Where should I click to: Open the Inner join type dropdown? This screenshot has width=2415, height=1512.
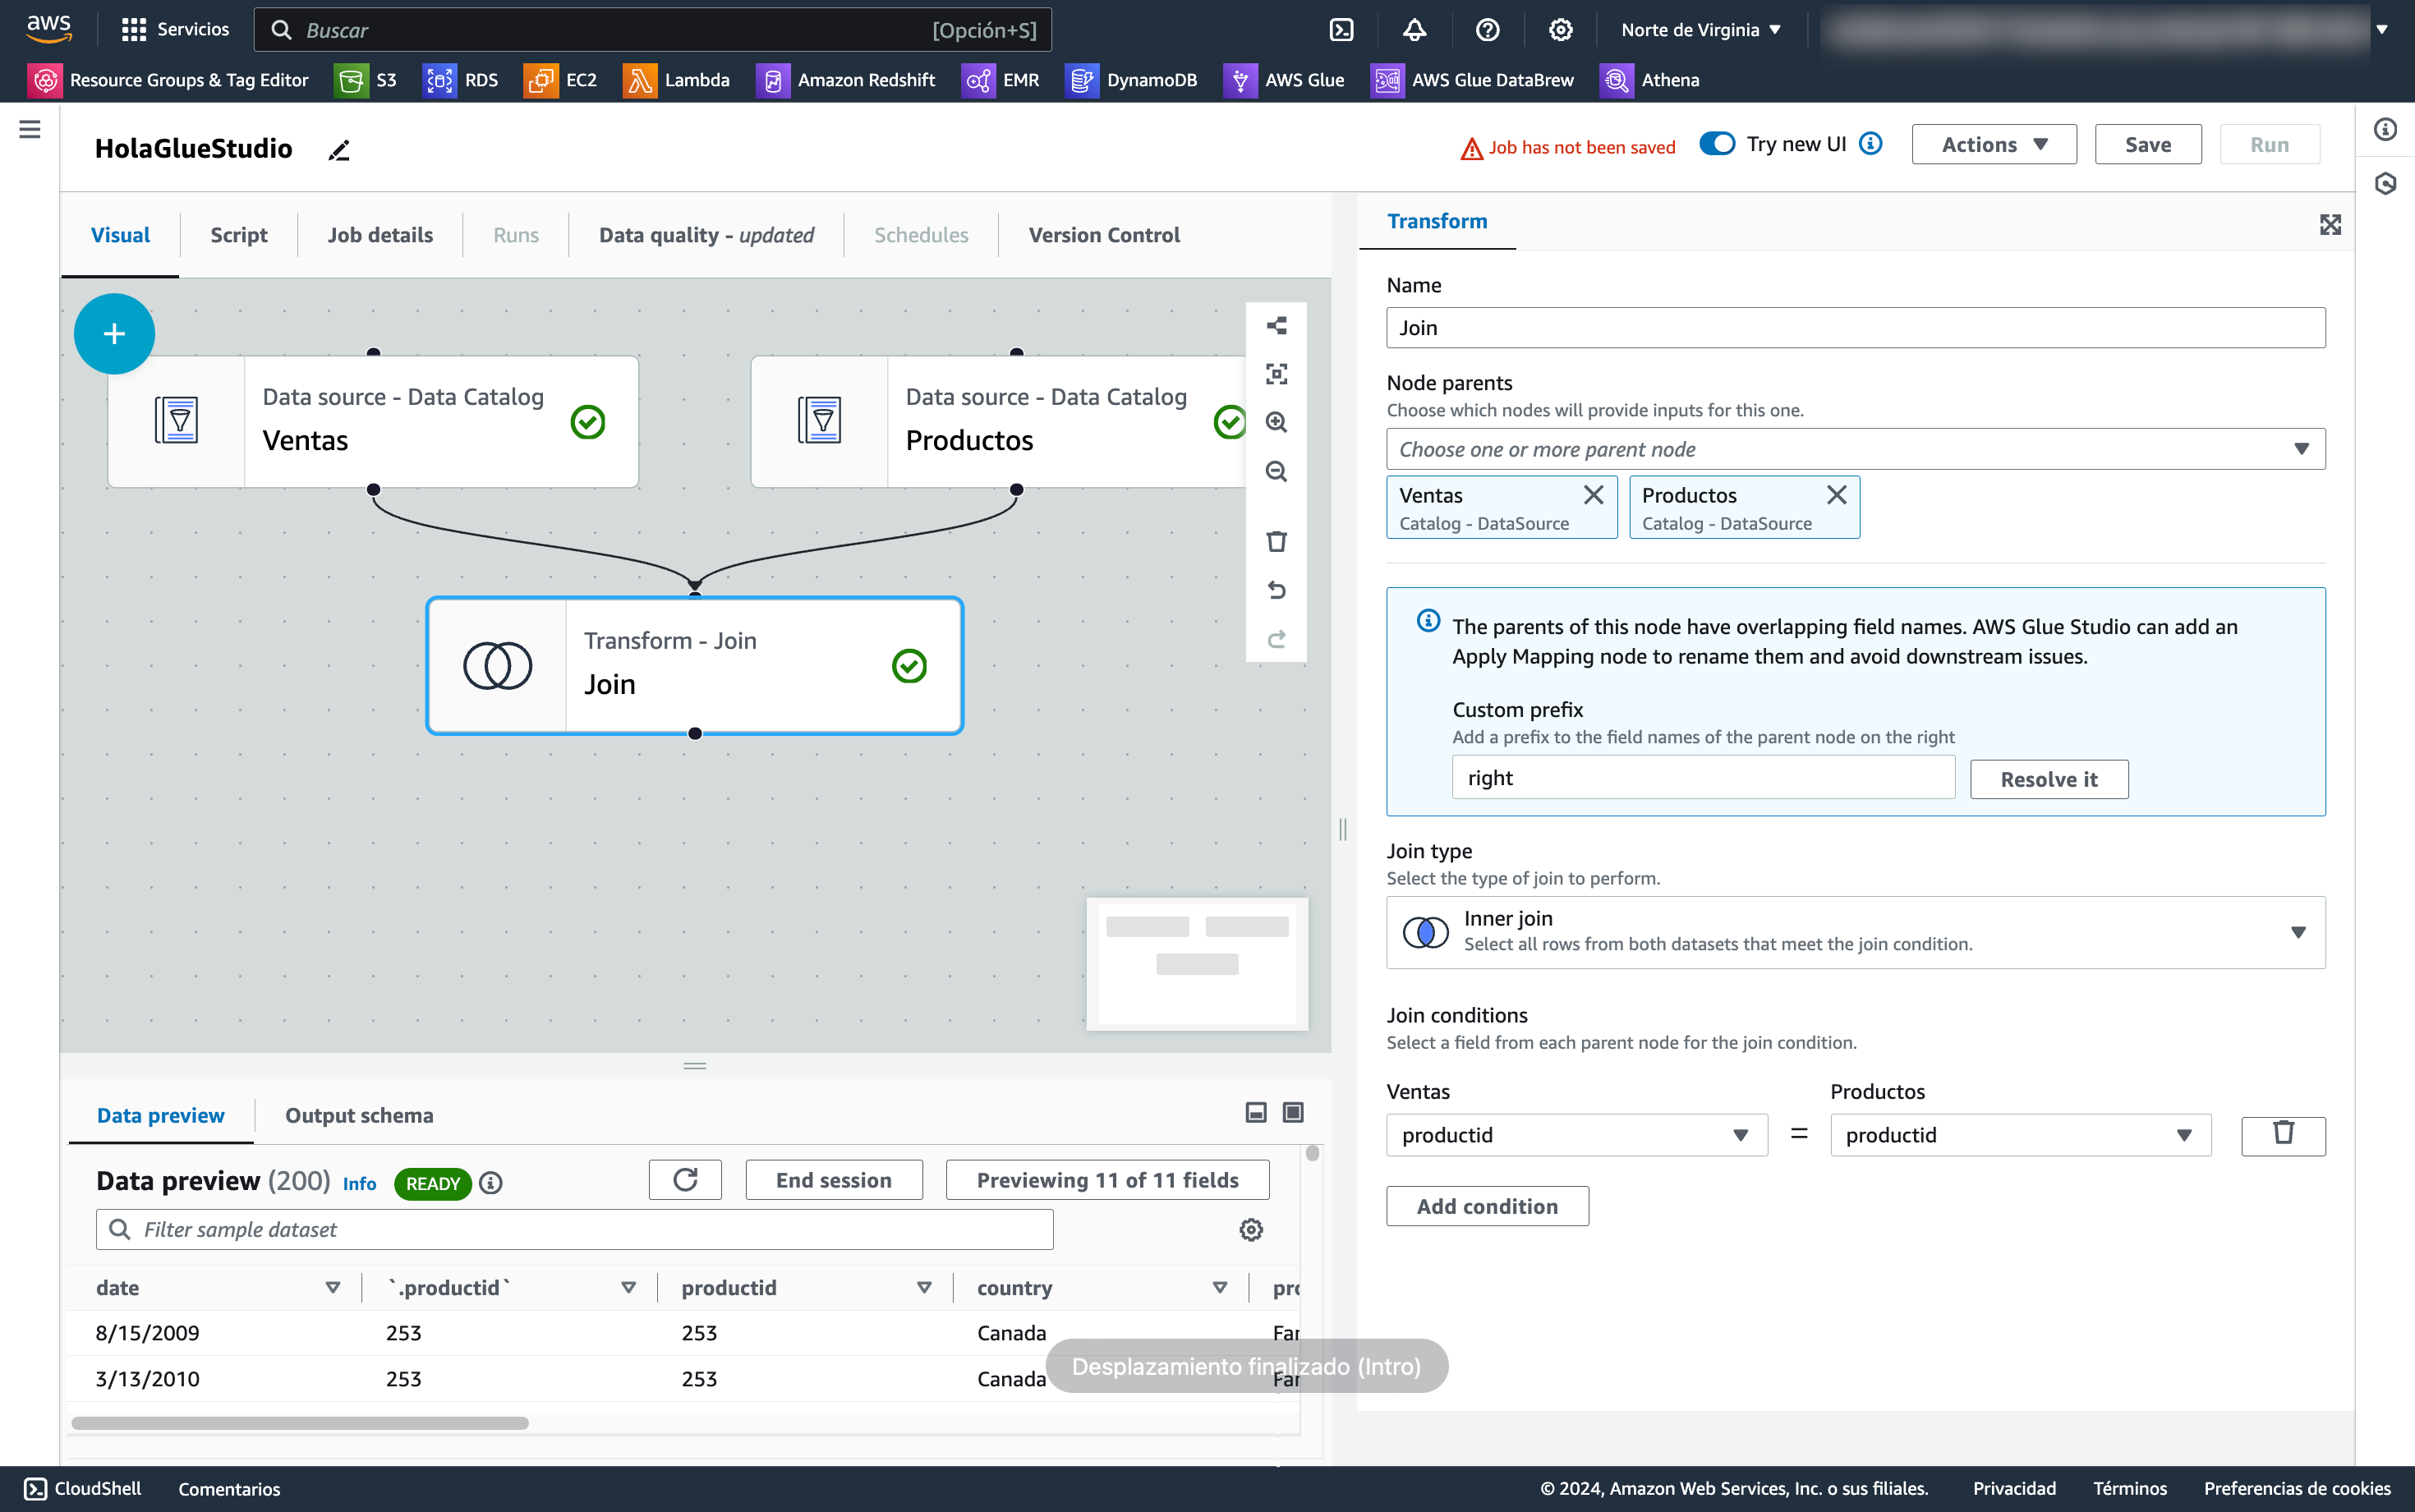point(1855,932)
